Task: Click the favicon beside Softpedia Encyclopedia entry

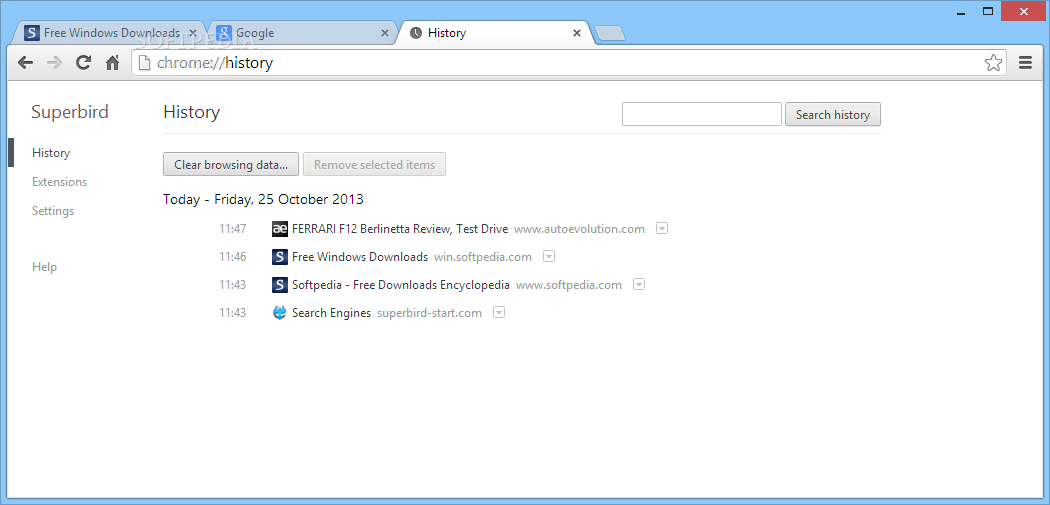Action: (x=280, y=285)
